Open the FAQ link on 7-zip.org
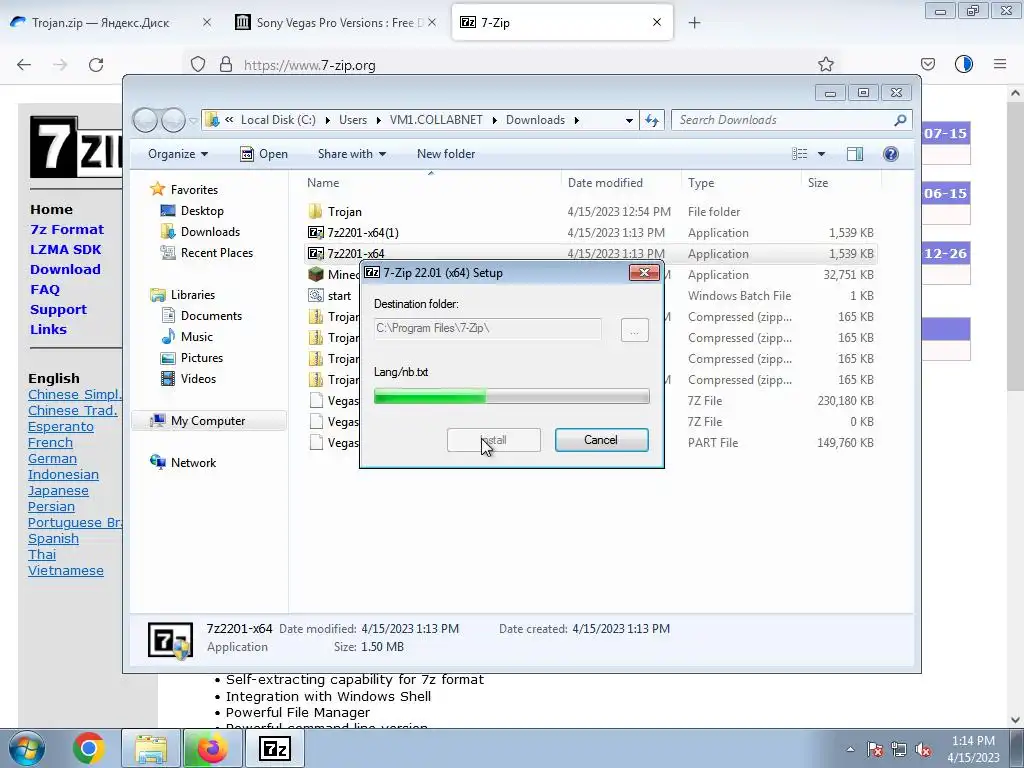The width and height of the screenshot is (1024, 768). 44,289
